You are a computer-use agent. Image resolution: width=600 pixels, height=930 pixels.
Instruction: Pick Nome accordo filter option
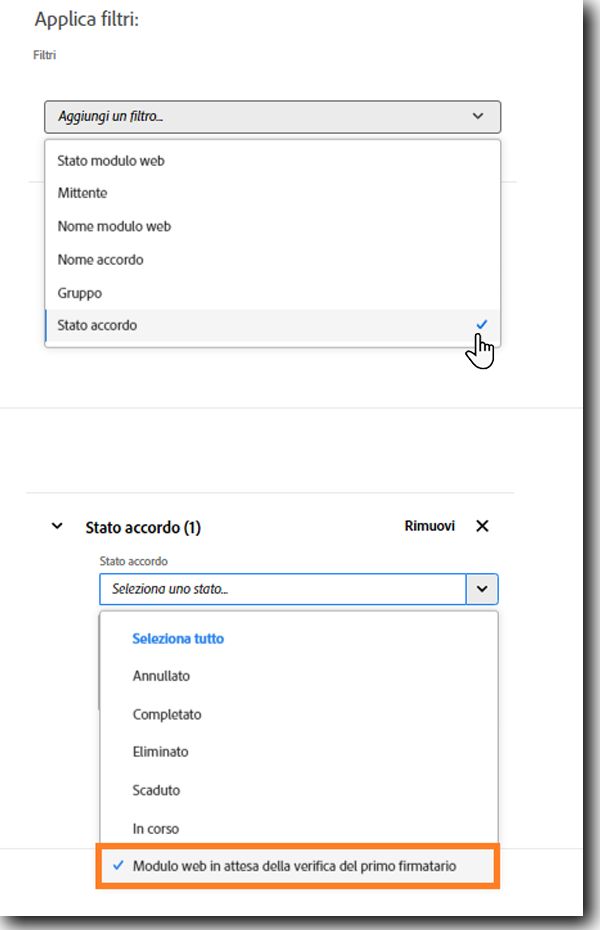pyautogui.click(x=100, y=259)
